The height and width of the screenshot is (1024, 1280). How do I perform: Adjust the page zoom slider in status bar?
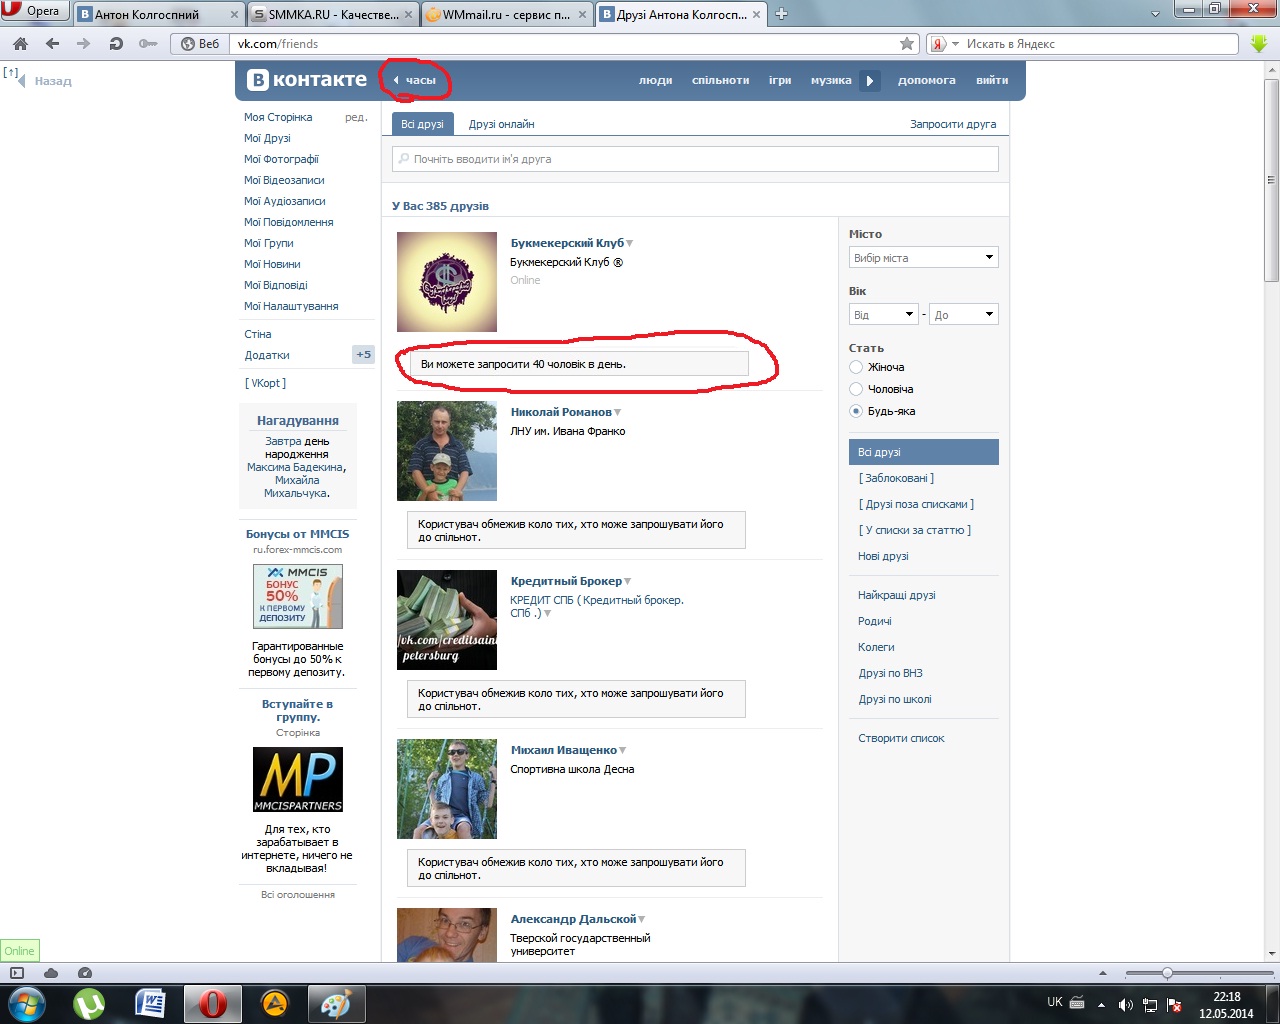[1167, 973]
